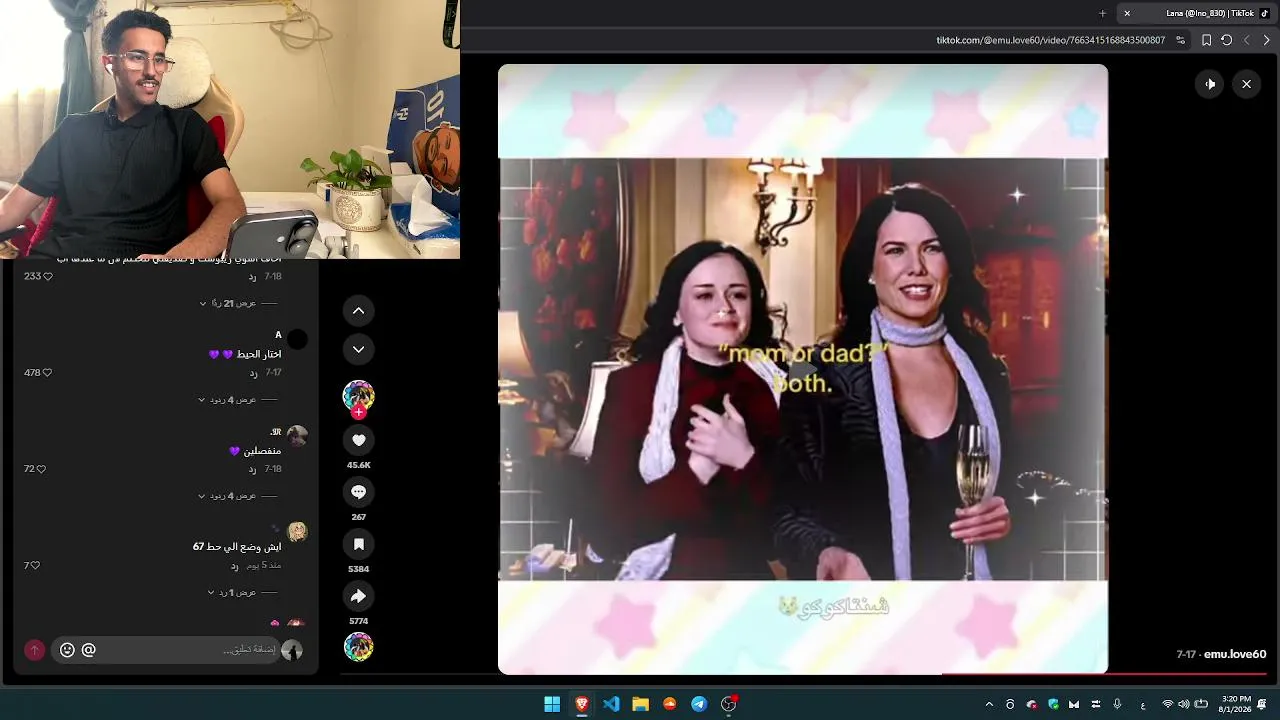The width and height of the screenshot is (1280, 720).
Task: Open Windows notifications bell
Action: [x=1263, y=704]
